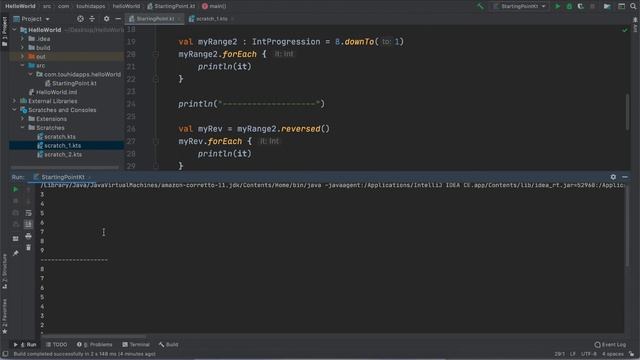Viewport: 640px width, 360px height.
Task: Open the Event Log
Action: [x=610, y=344]
